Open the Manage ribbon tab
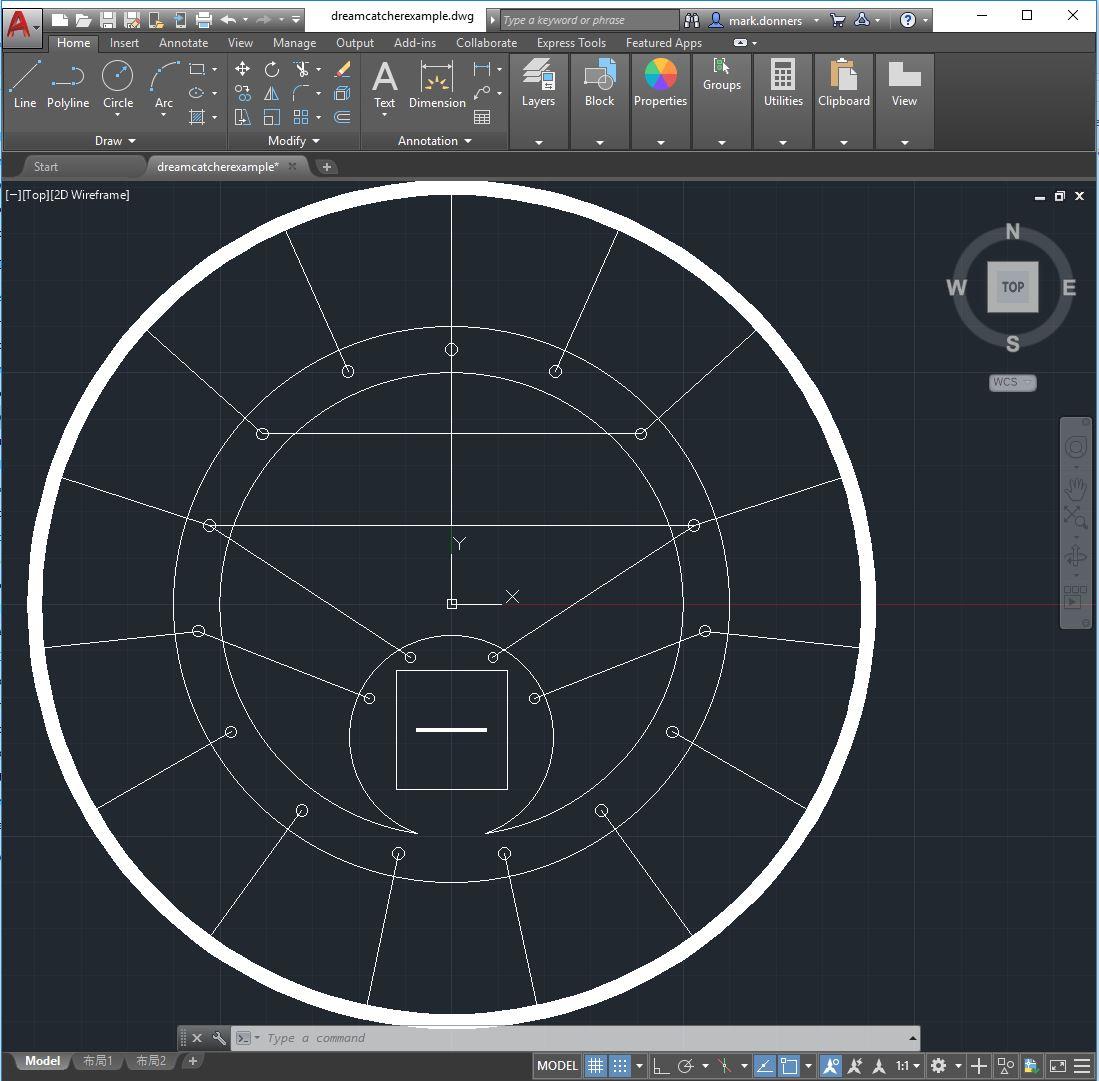 point(294,43)
